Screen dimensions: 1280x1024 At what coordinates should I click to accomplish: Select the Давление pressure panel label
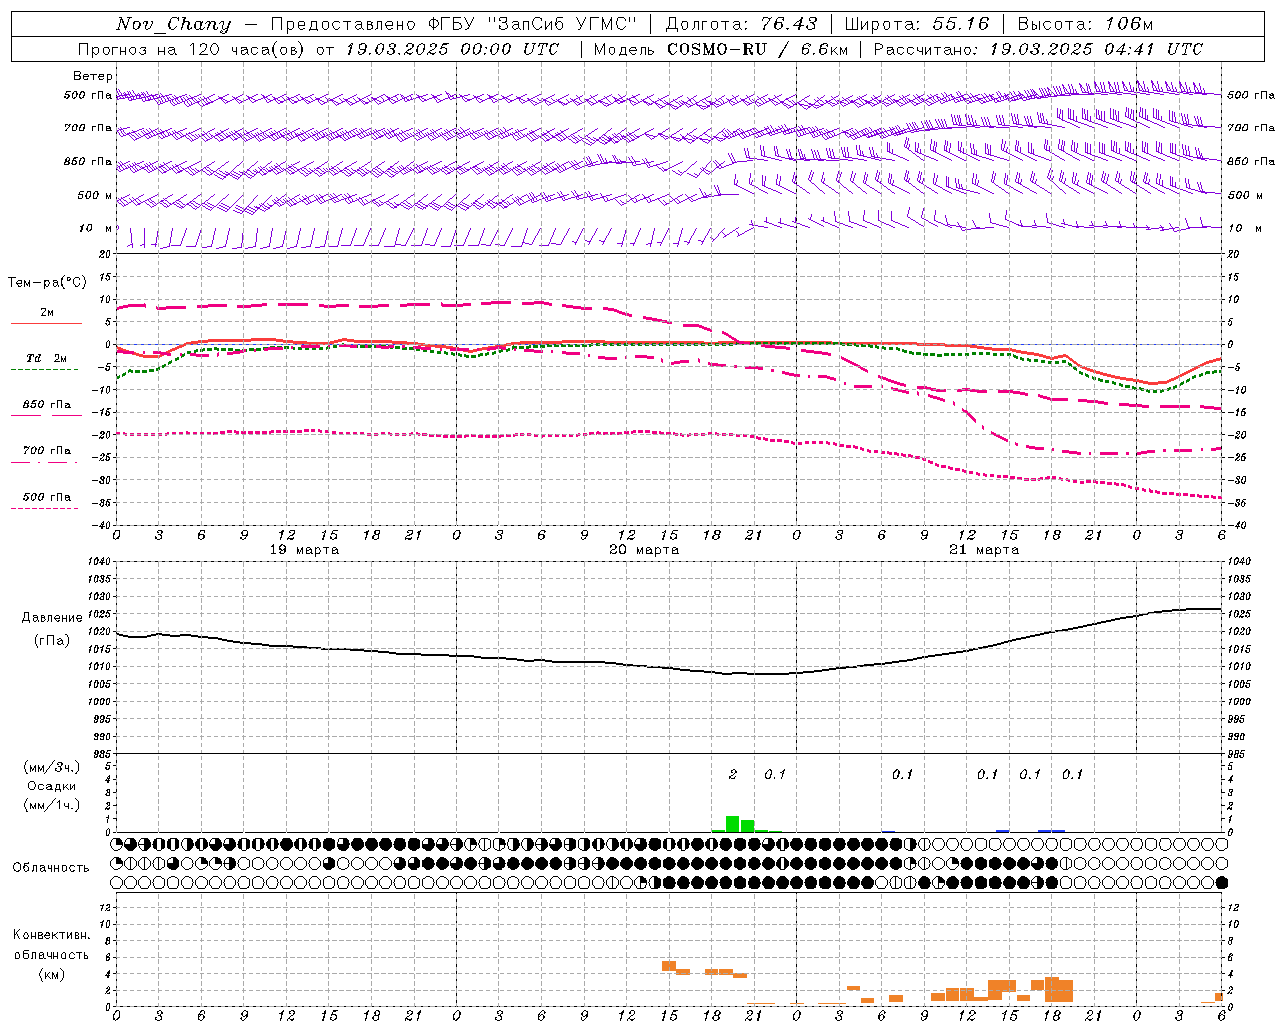(x=52, y=618)
